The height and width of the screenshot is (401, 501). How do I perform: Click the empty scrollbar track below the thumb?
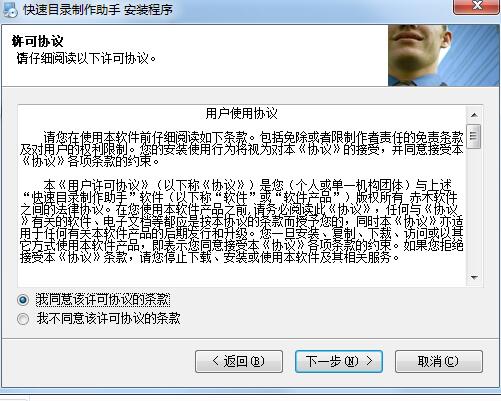tap(474, 209)
